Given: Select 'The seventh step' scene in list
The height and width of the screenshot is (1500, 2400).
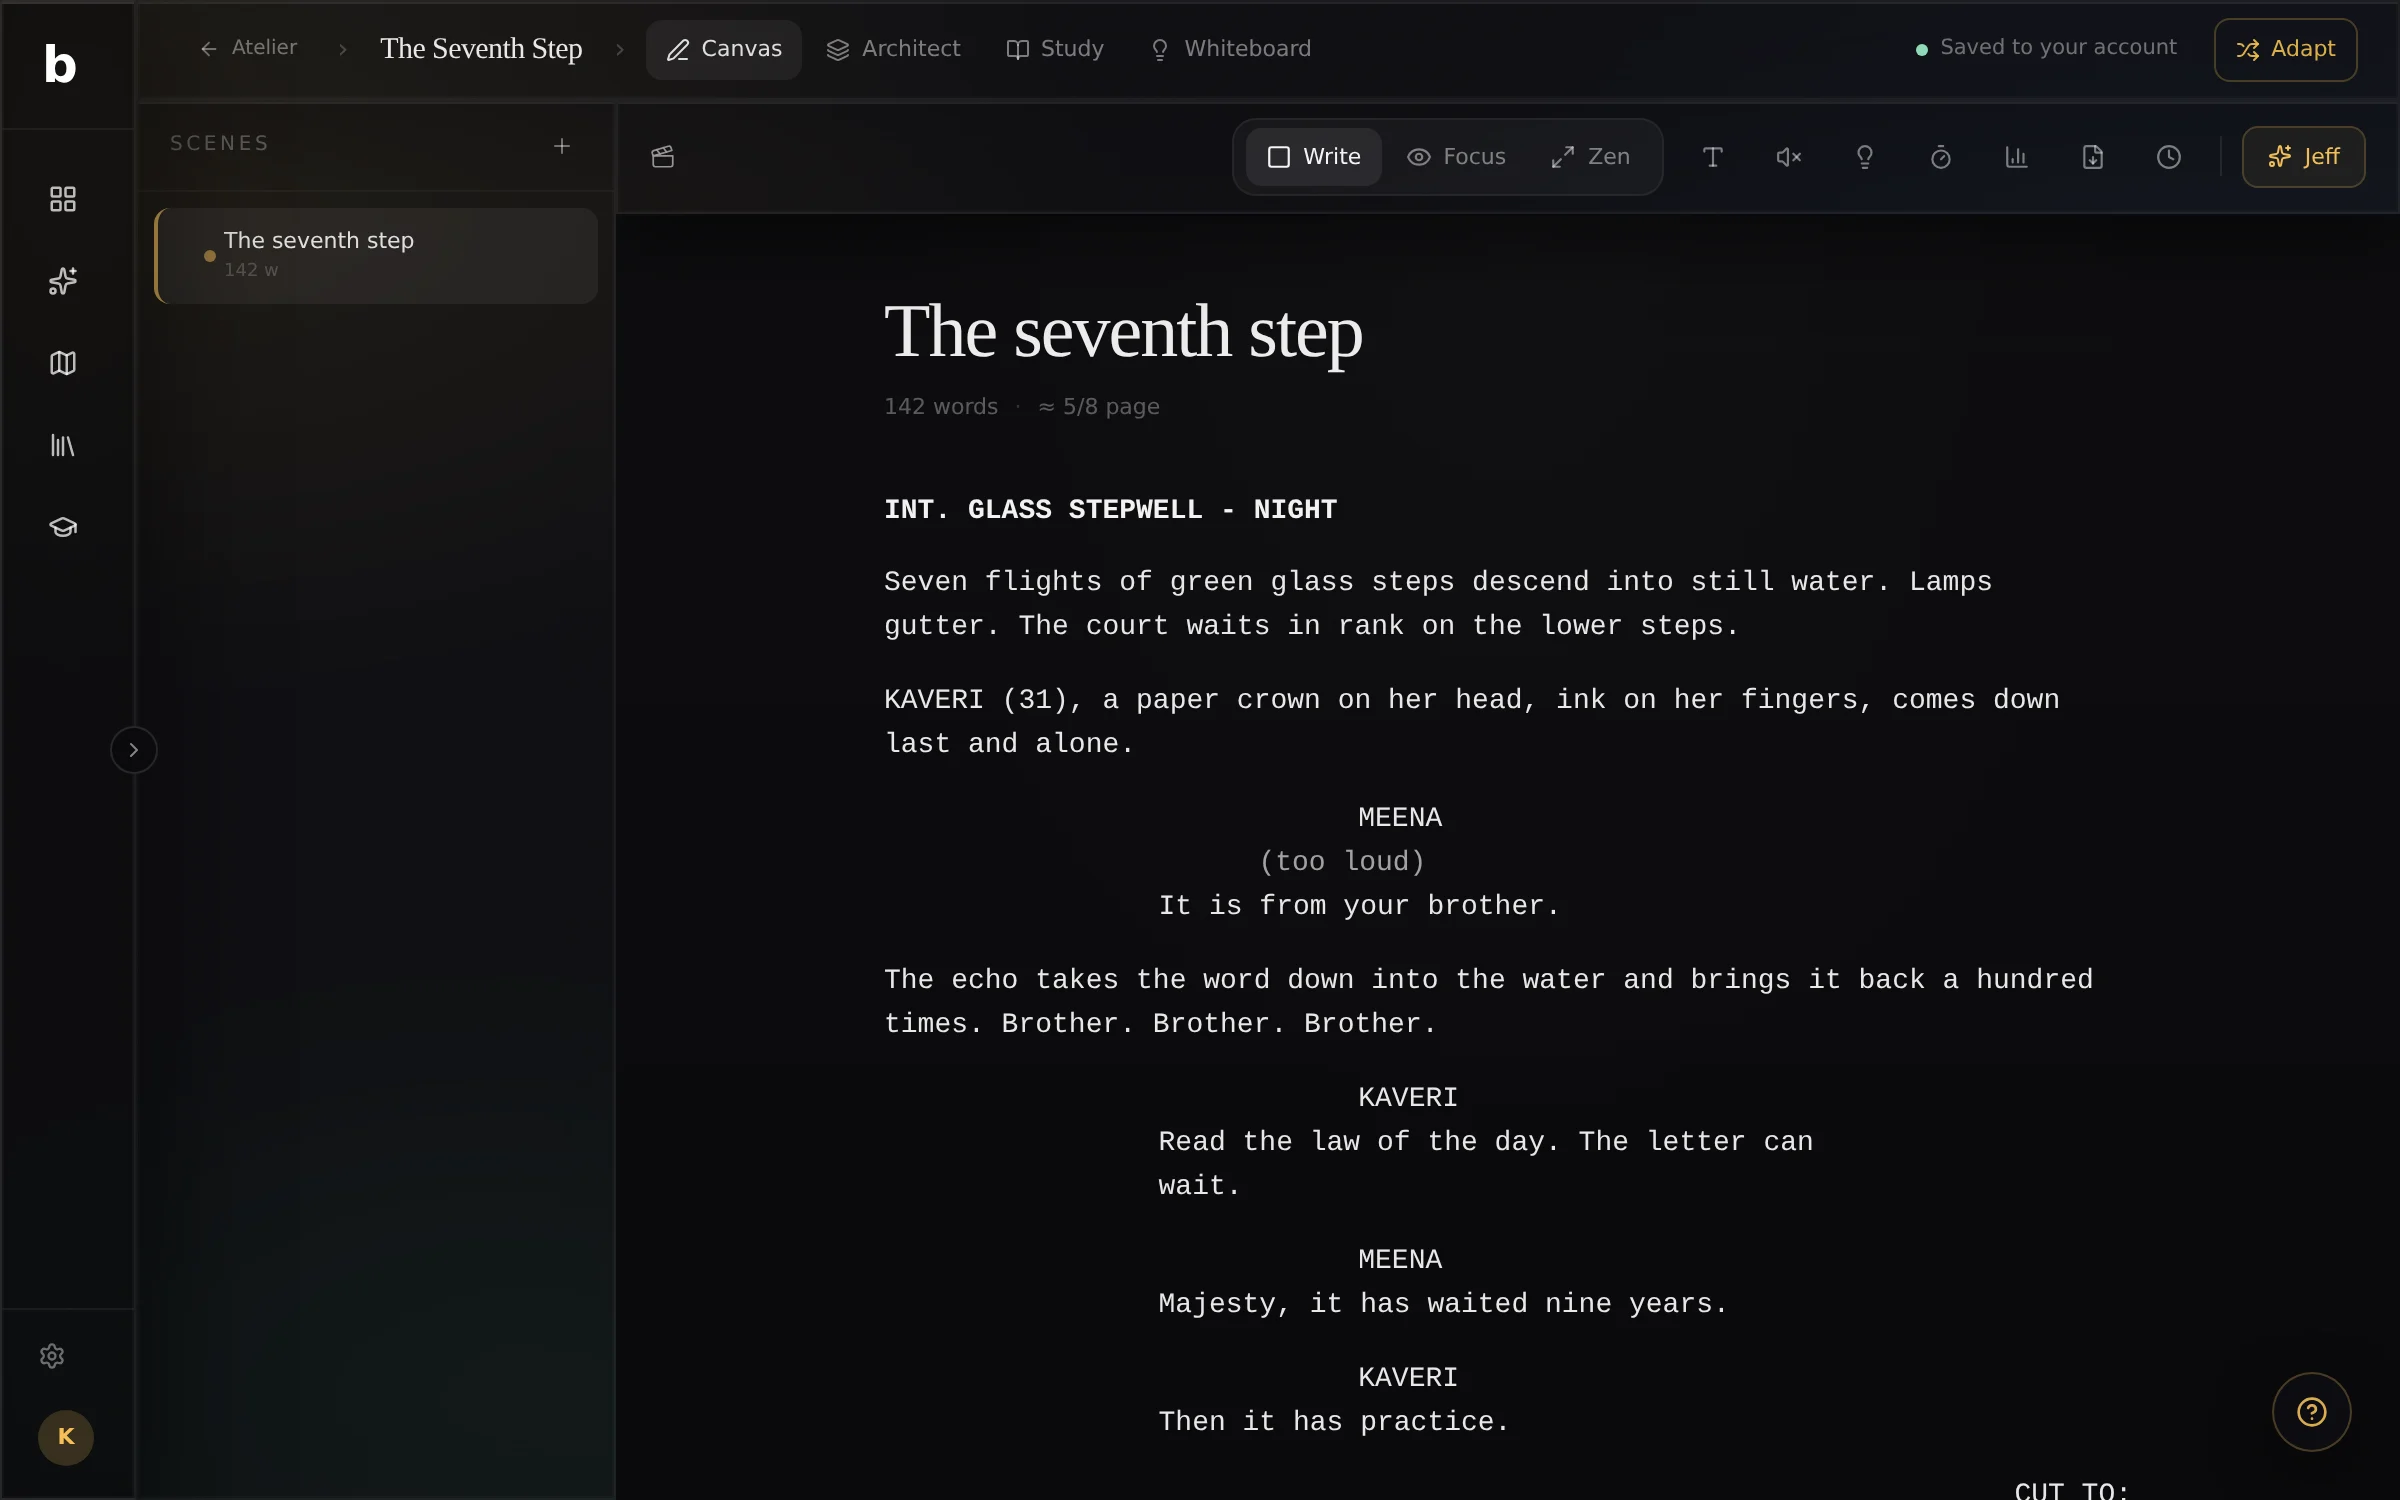Looking at the screenshot, I should pyautogui.click(x=376, y=255).
